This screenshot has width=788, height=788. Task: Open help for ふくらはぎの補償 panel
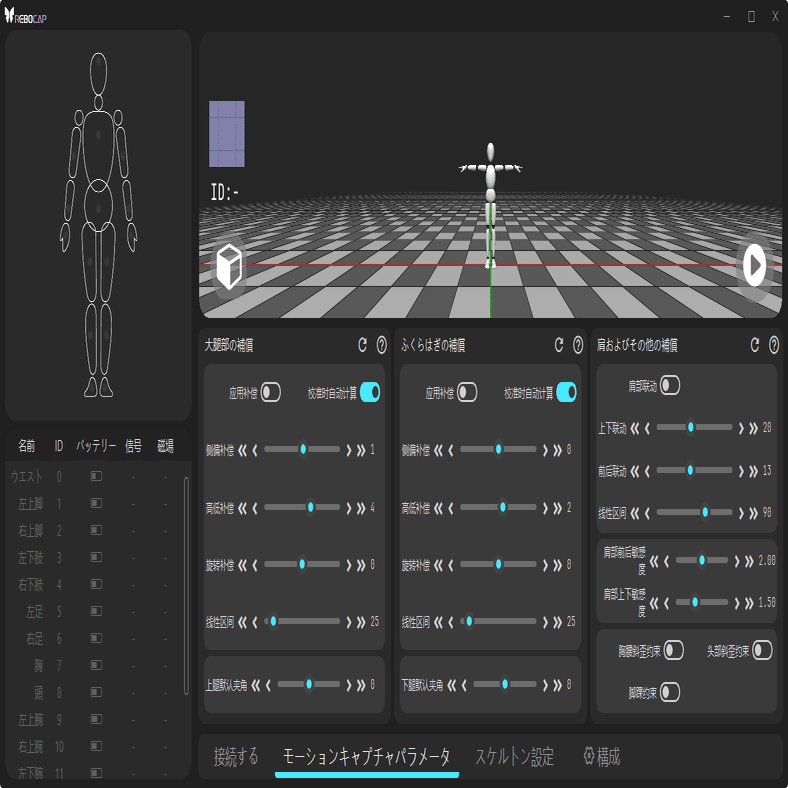coord(577,345)
